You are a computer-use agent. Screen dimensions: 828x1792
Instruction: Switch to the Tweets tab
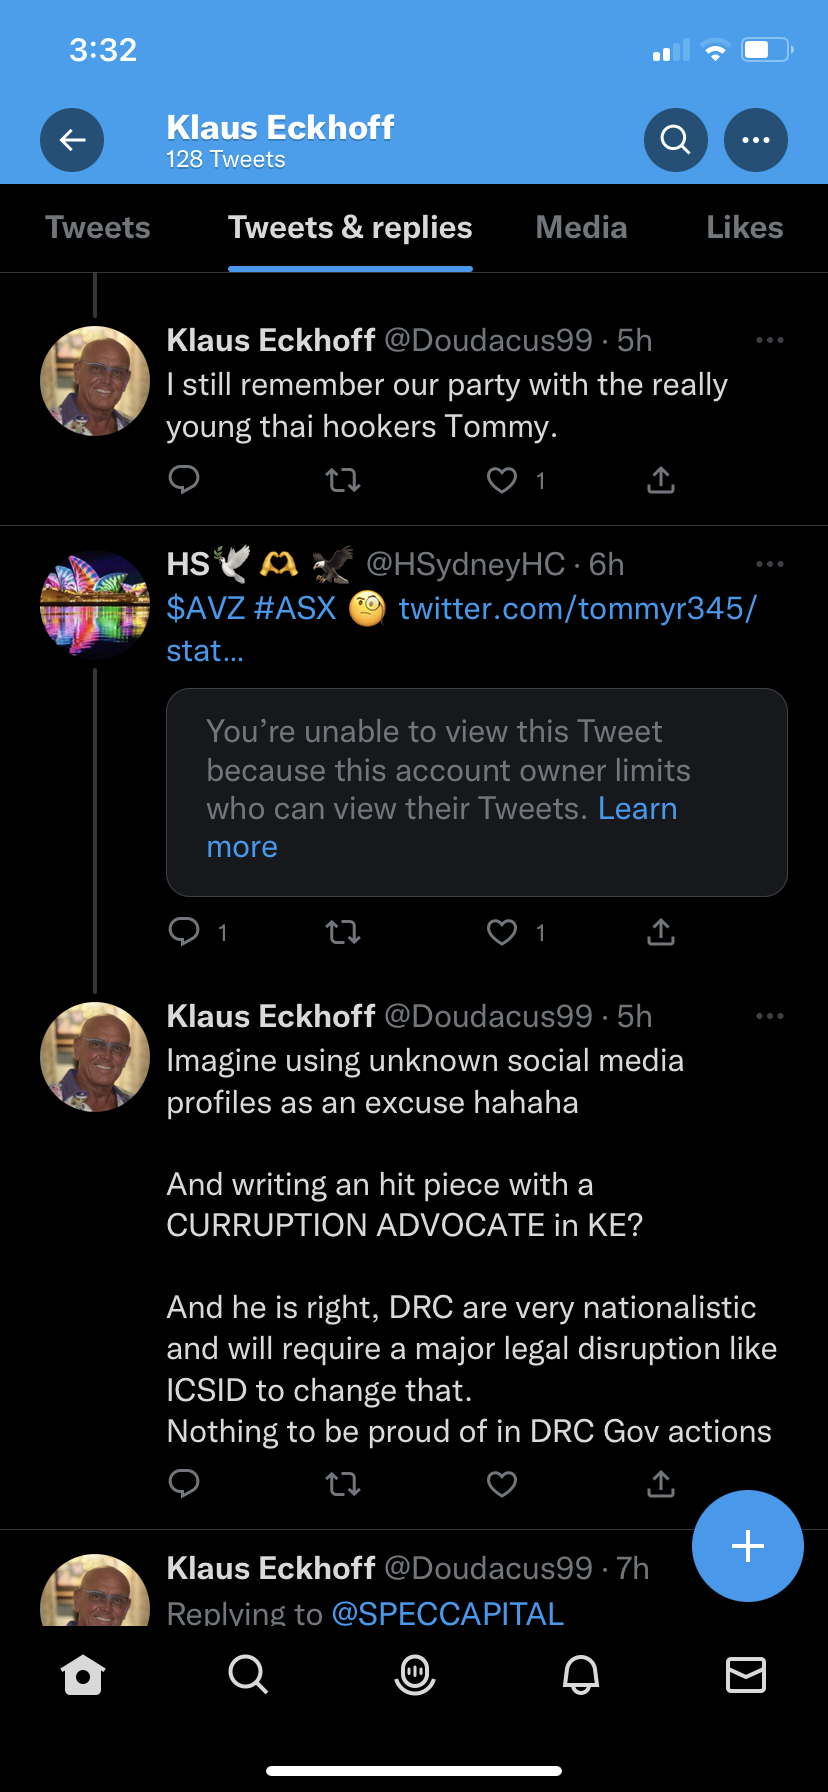[98, 228]
